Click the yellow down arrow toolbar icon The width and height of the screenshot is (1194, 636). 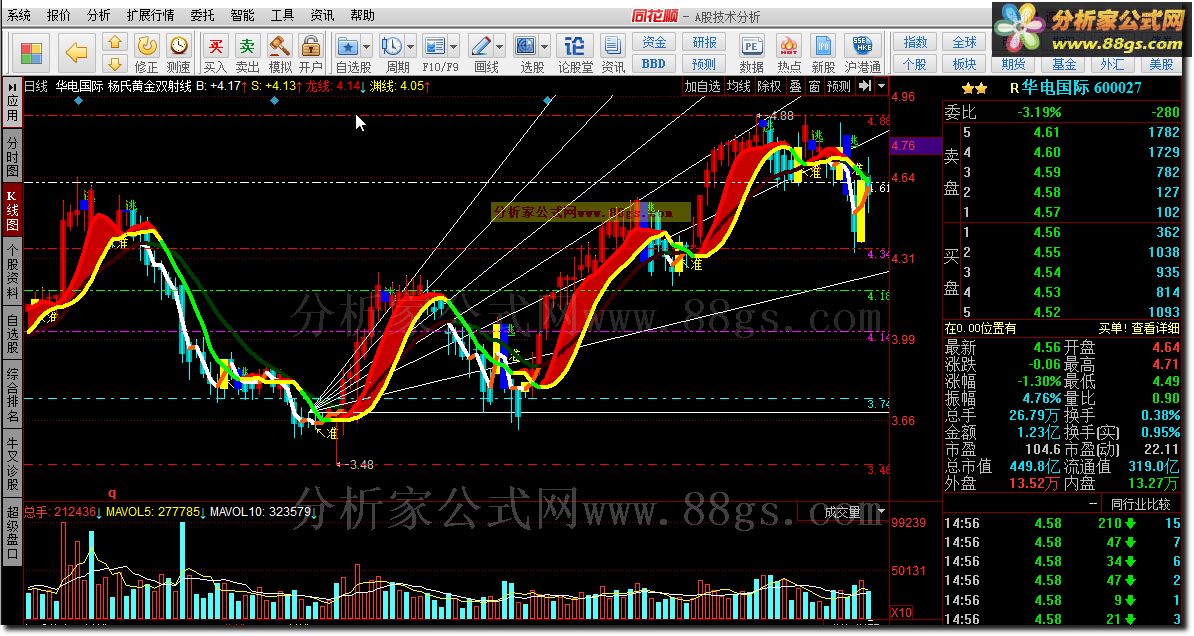click(x=115, y=63)
